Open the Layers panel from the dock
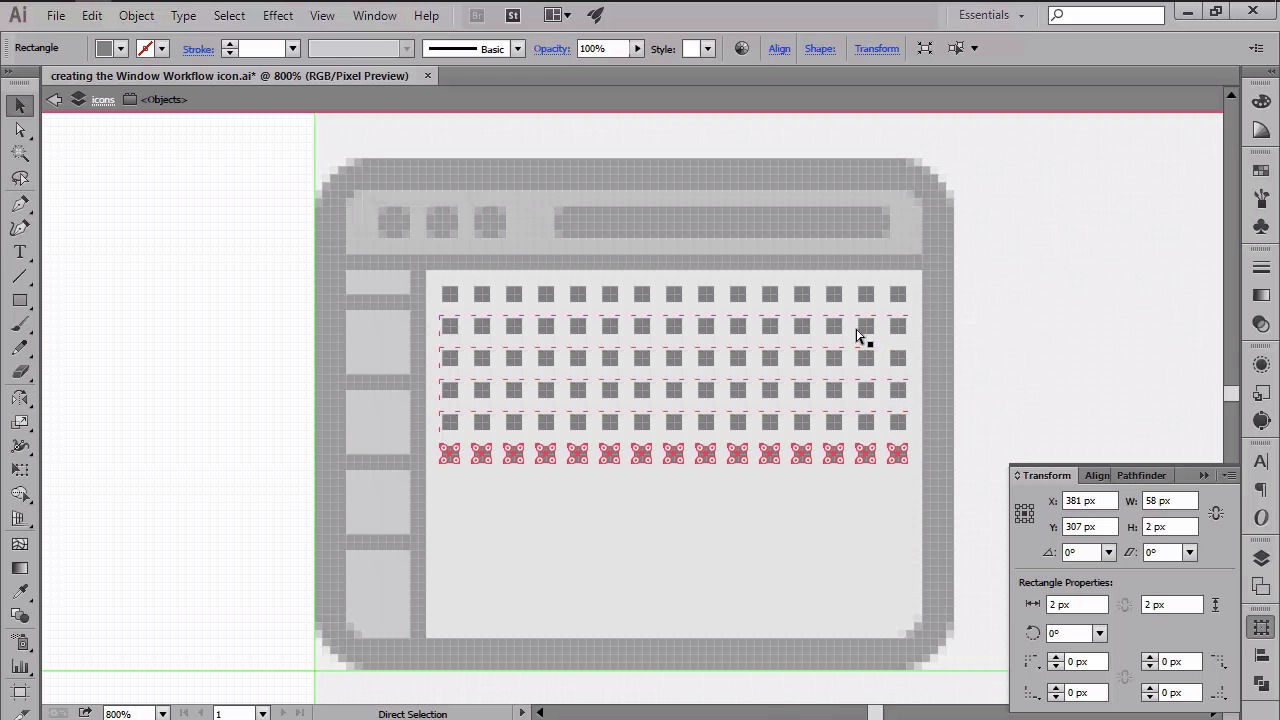 coord(1261,558)
